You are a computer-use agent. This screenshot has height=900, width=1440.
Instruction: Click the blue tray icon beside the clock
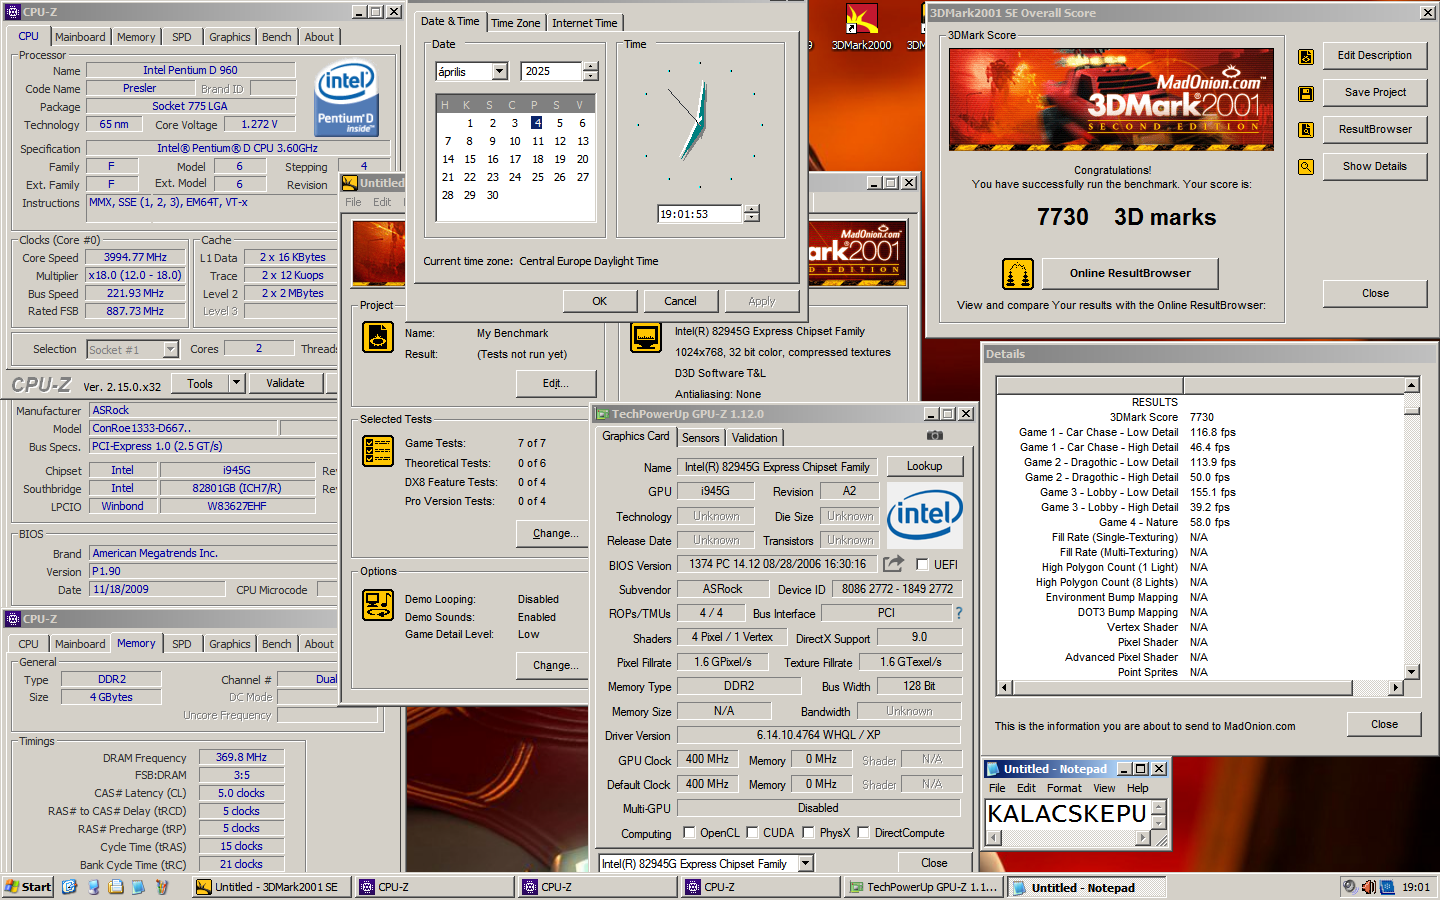point(1386,887)
